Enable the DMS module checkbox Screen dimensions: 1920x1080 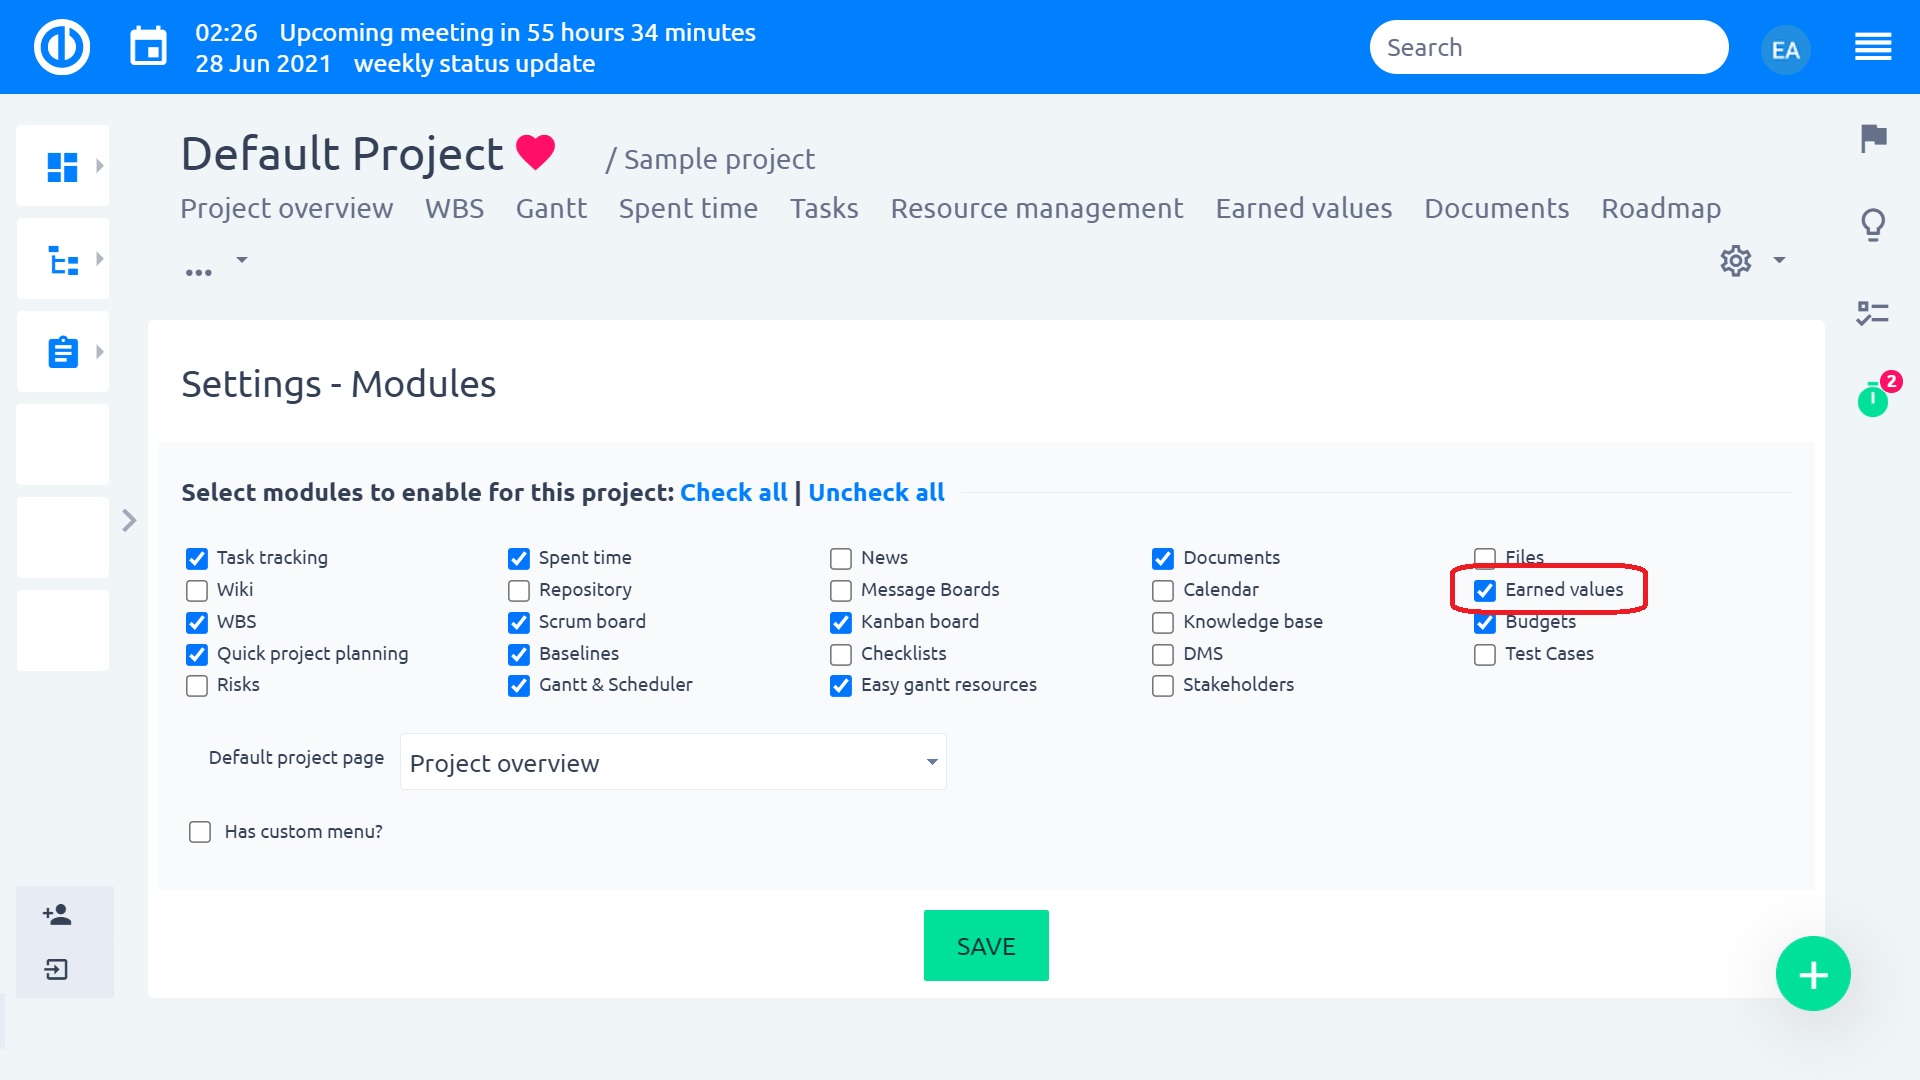(x=1163, y=654)
